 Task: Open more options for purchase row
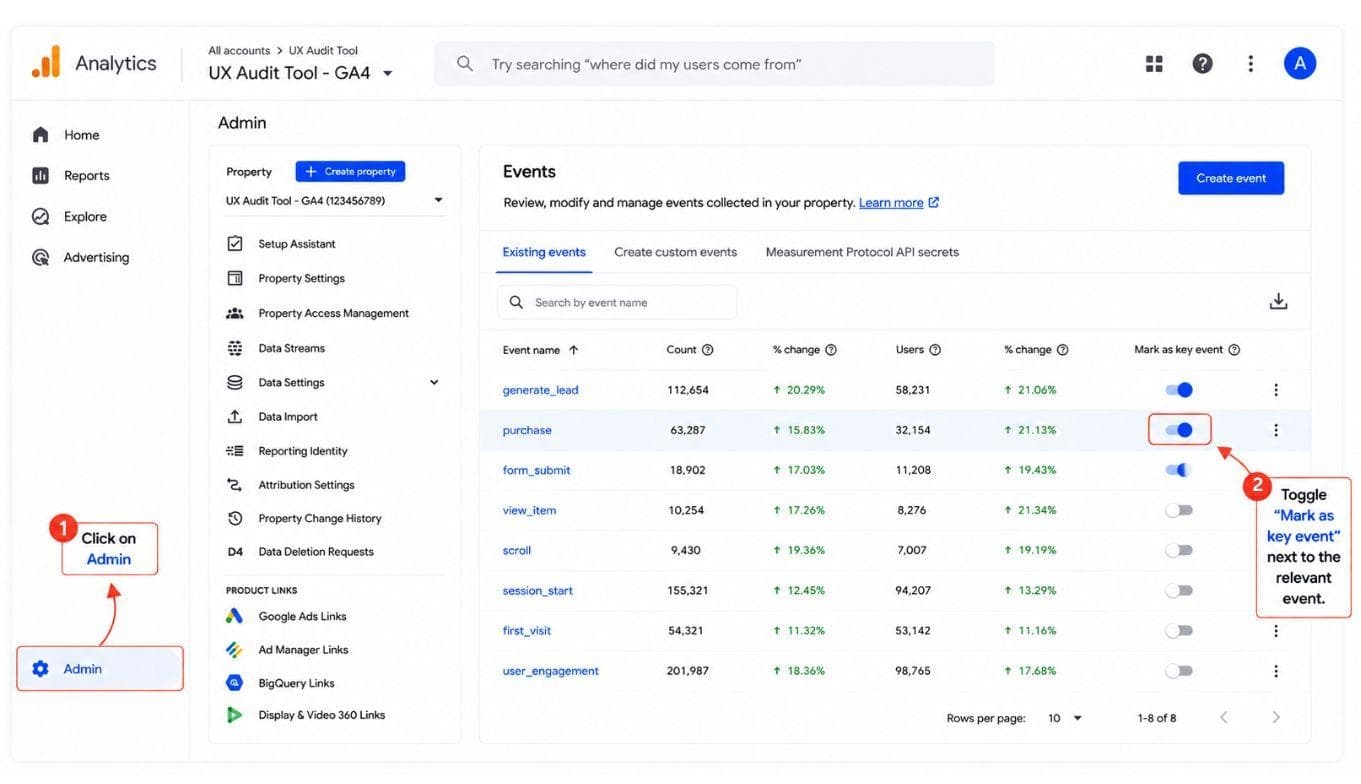tap(1276, 430)
